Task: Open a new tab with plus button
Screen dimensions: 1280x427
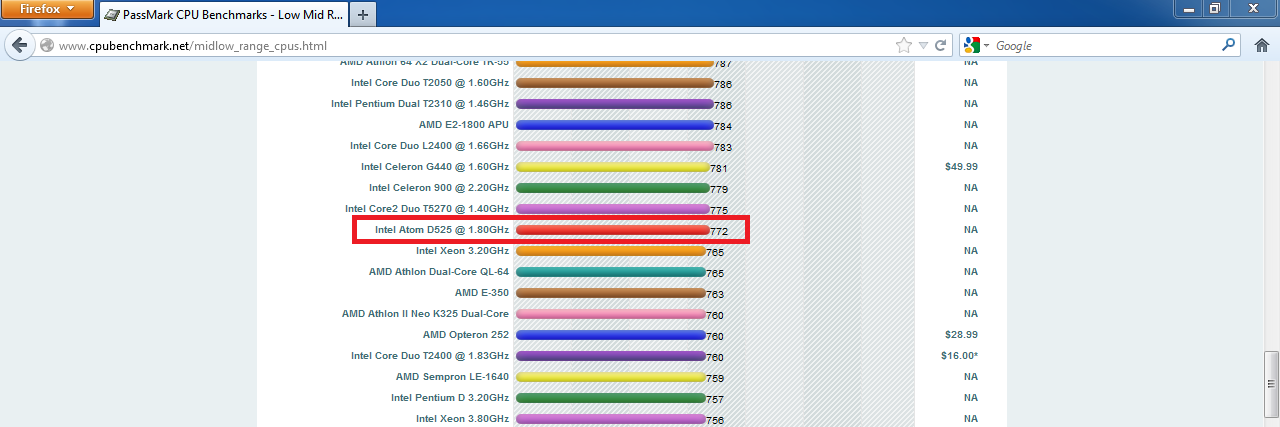Action: pos(362,15)
